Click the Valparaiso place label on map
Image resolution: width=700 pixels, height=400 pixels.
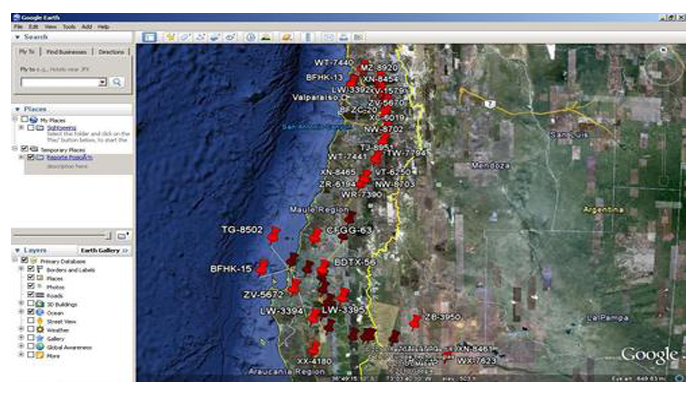315,97
